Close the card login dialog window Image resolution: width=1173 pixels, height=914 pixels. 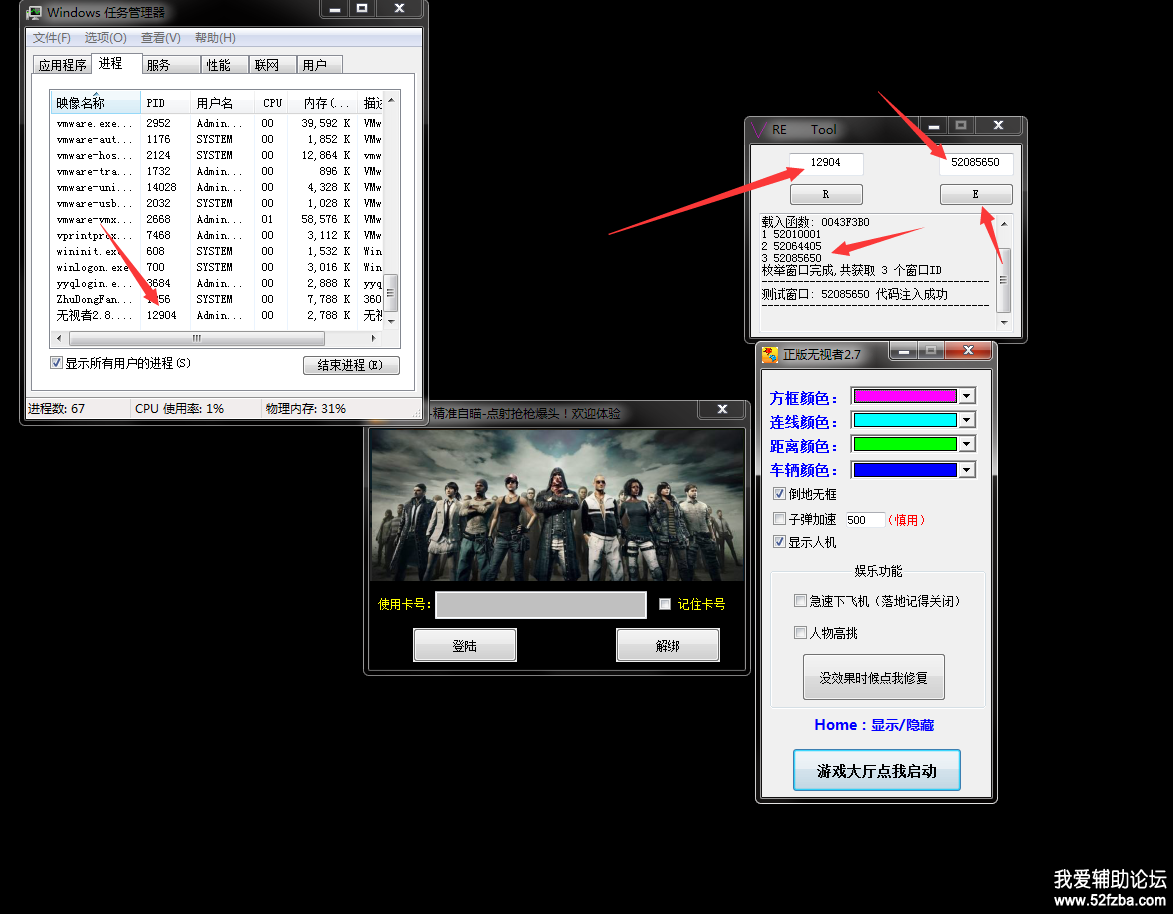coord(722,410)
